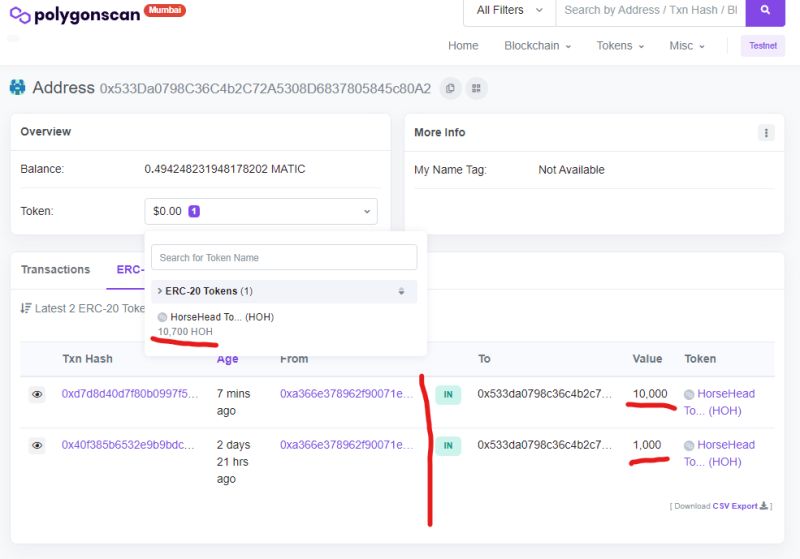This screenshot has height=559, width=800.
Task: Click the Value column header
Action: tap(647, 359)
